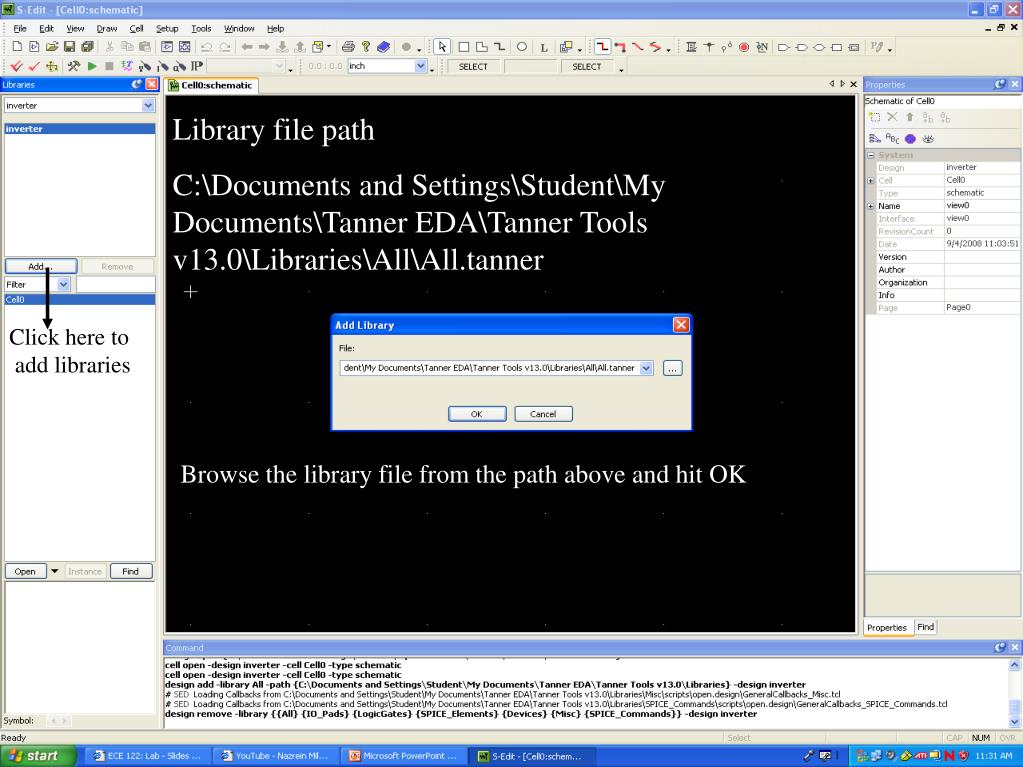Click the question mark help pointer icon
The height and width of the screenshot is (767, 1023).
point(366,47)
